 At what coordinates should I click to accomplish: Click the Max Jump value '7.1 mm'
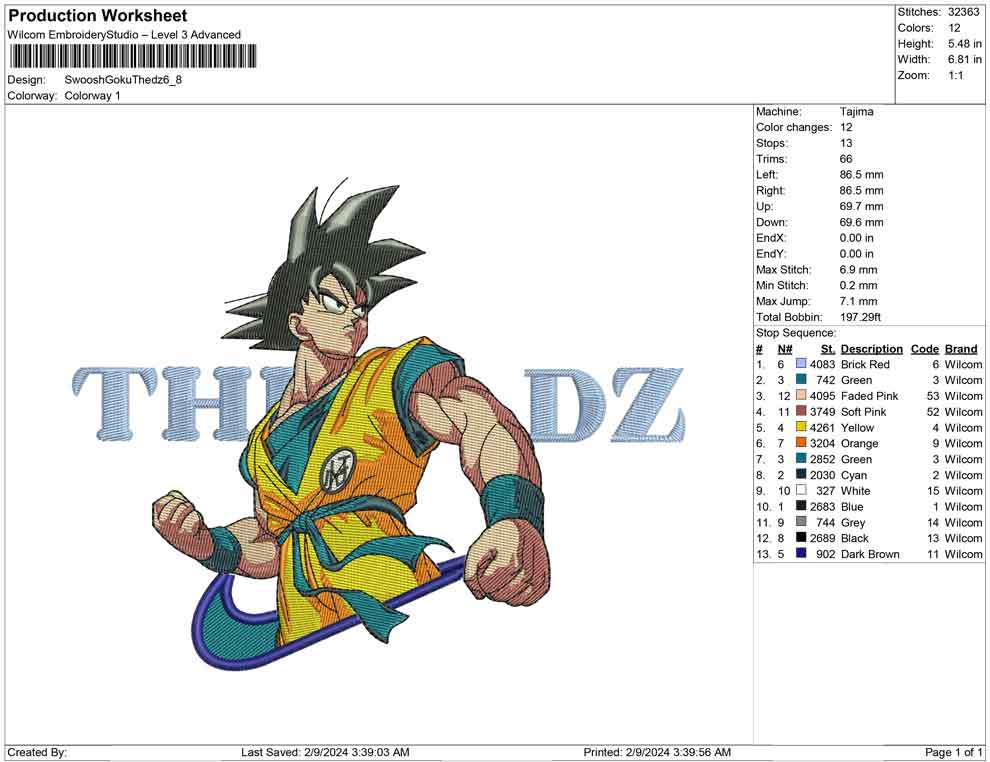tap(858, 301)
